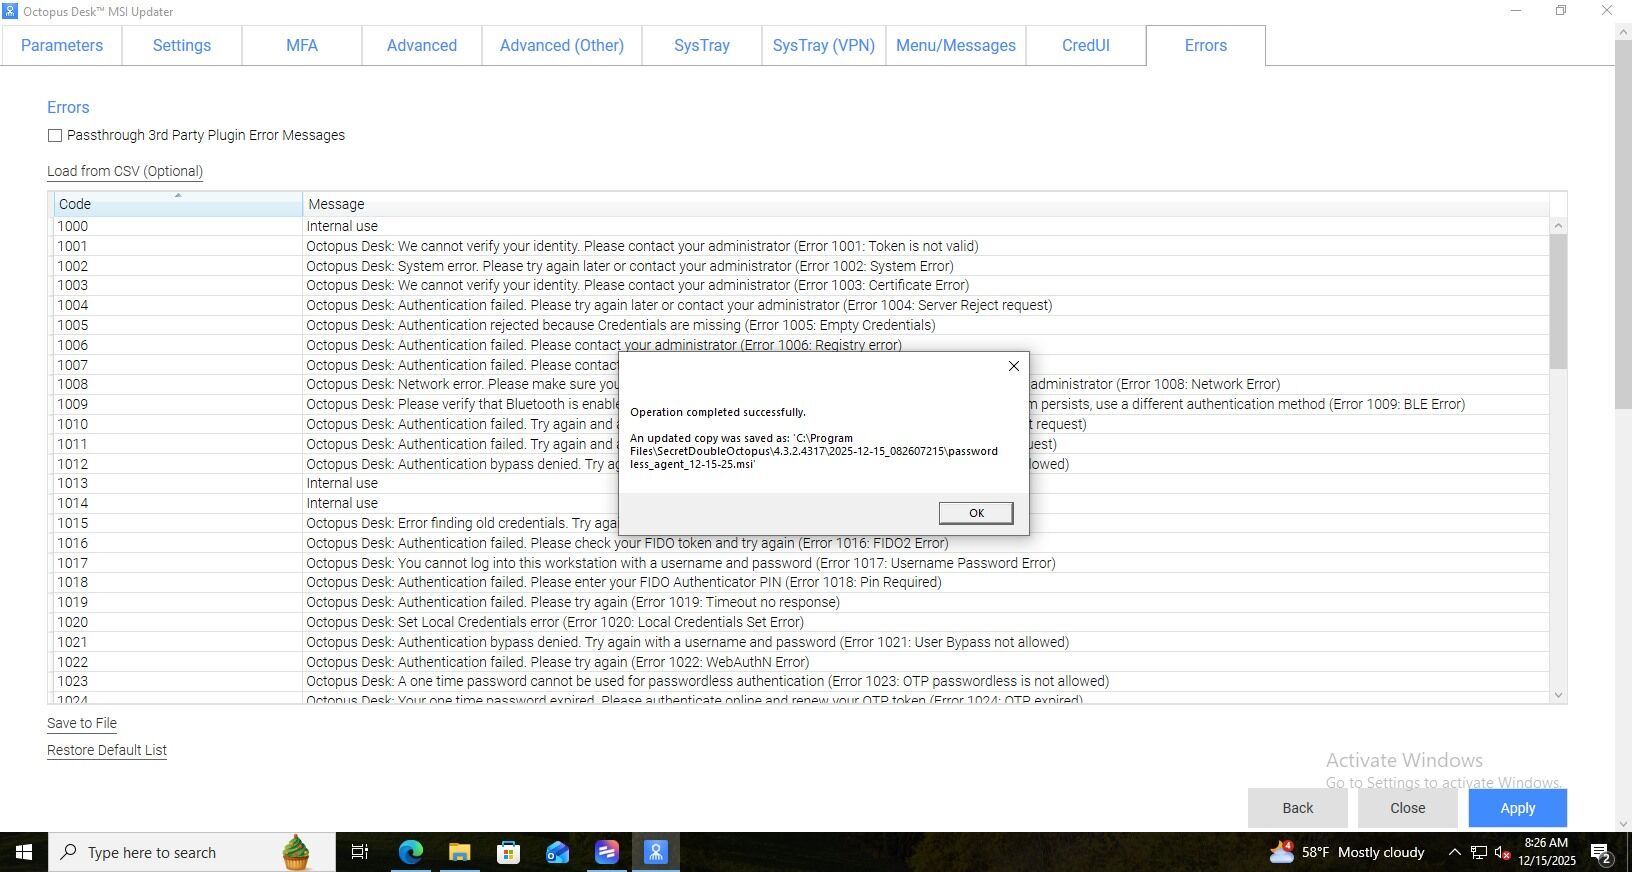Sort by the Code column header

178,204
